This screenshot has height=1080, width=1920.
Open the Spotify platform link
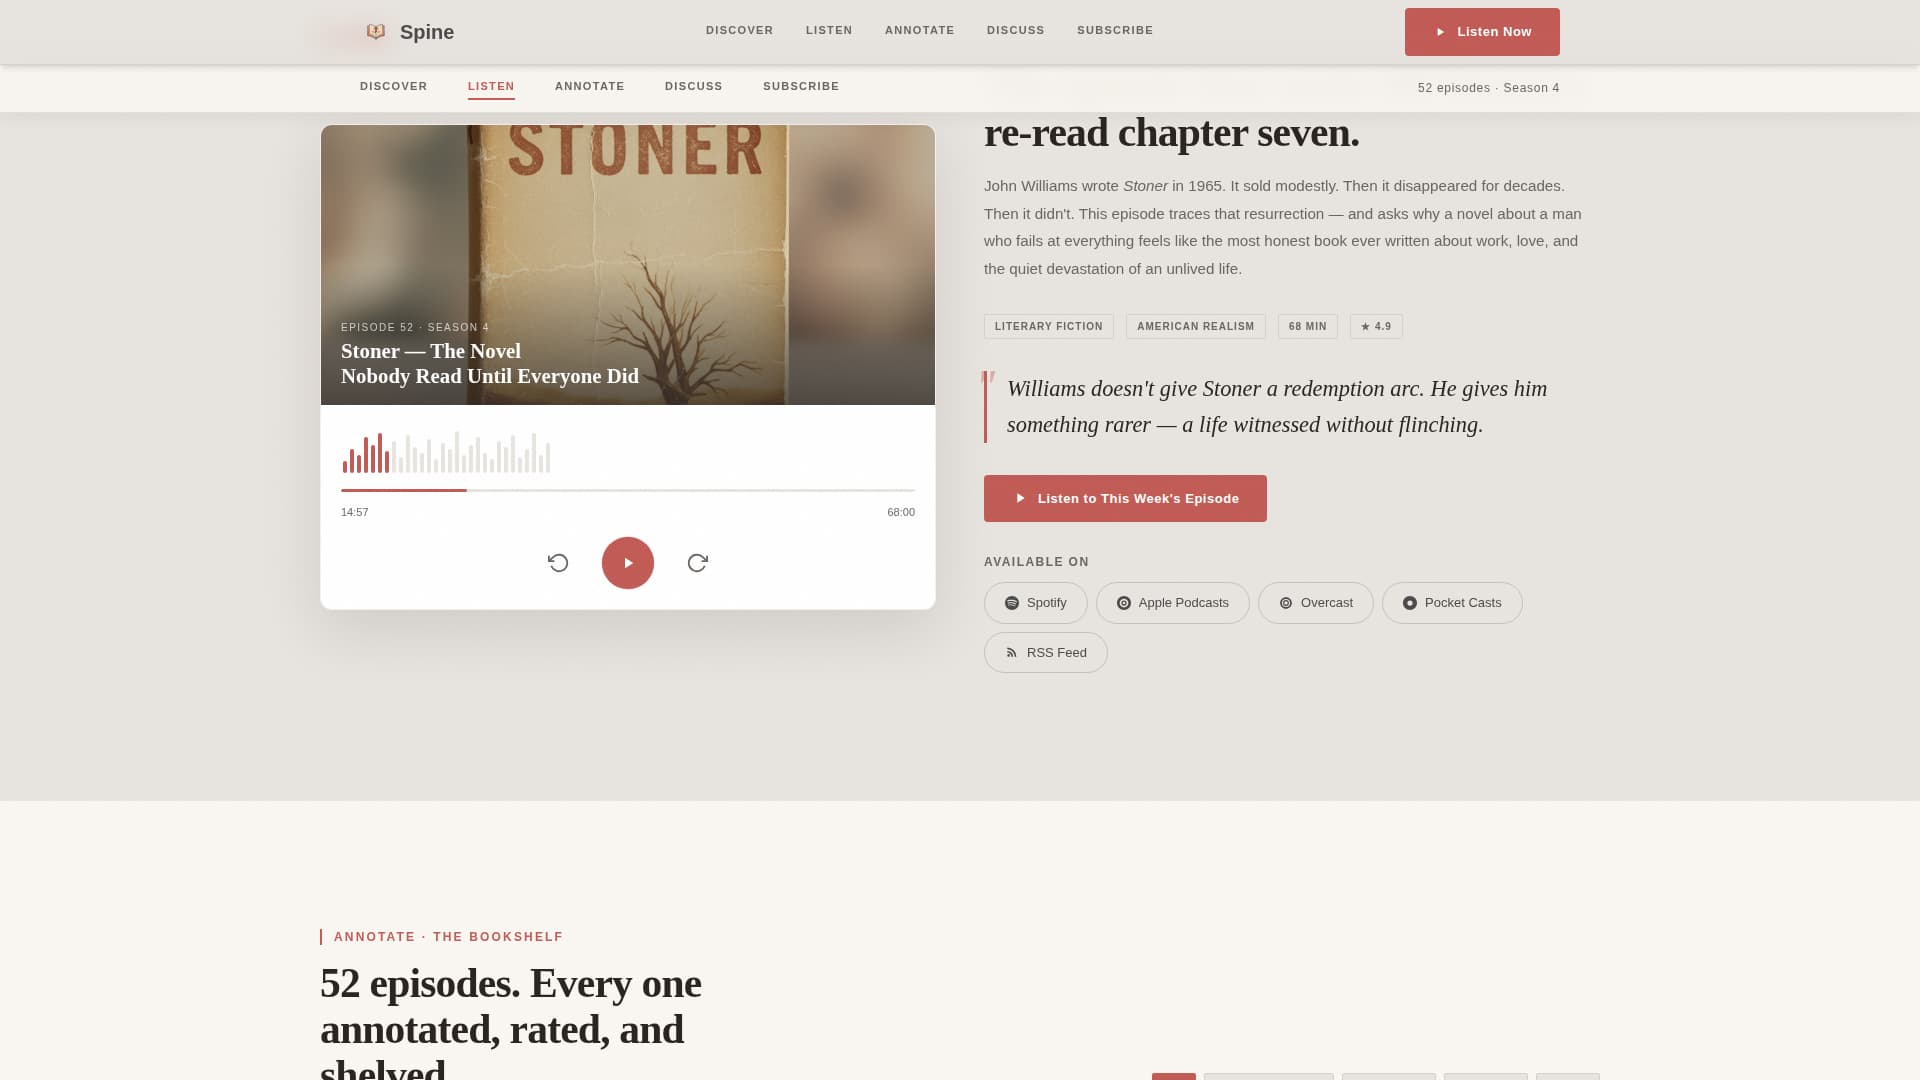[x=1036, y=603]
